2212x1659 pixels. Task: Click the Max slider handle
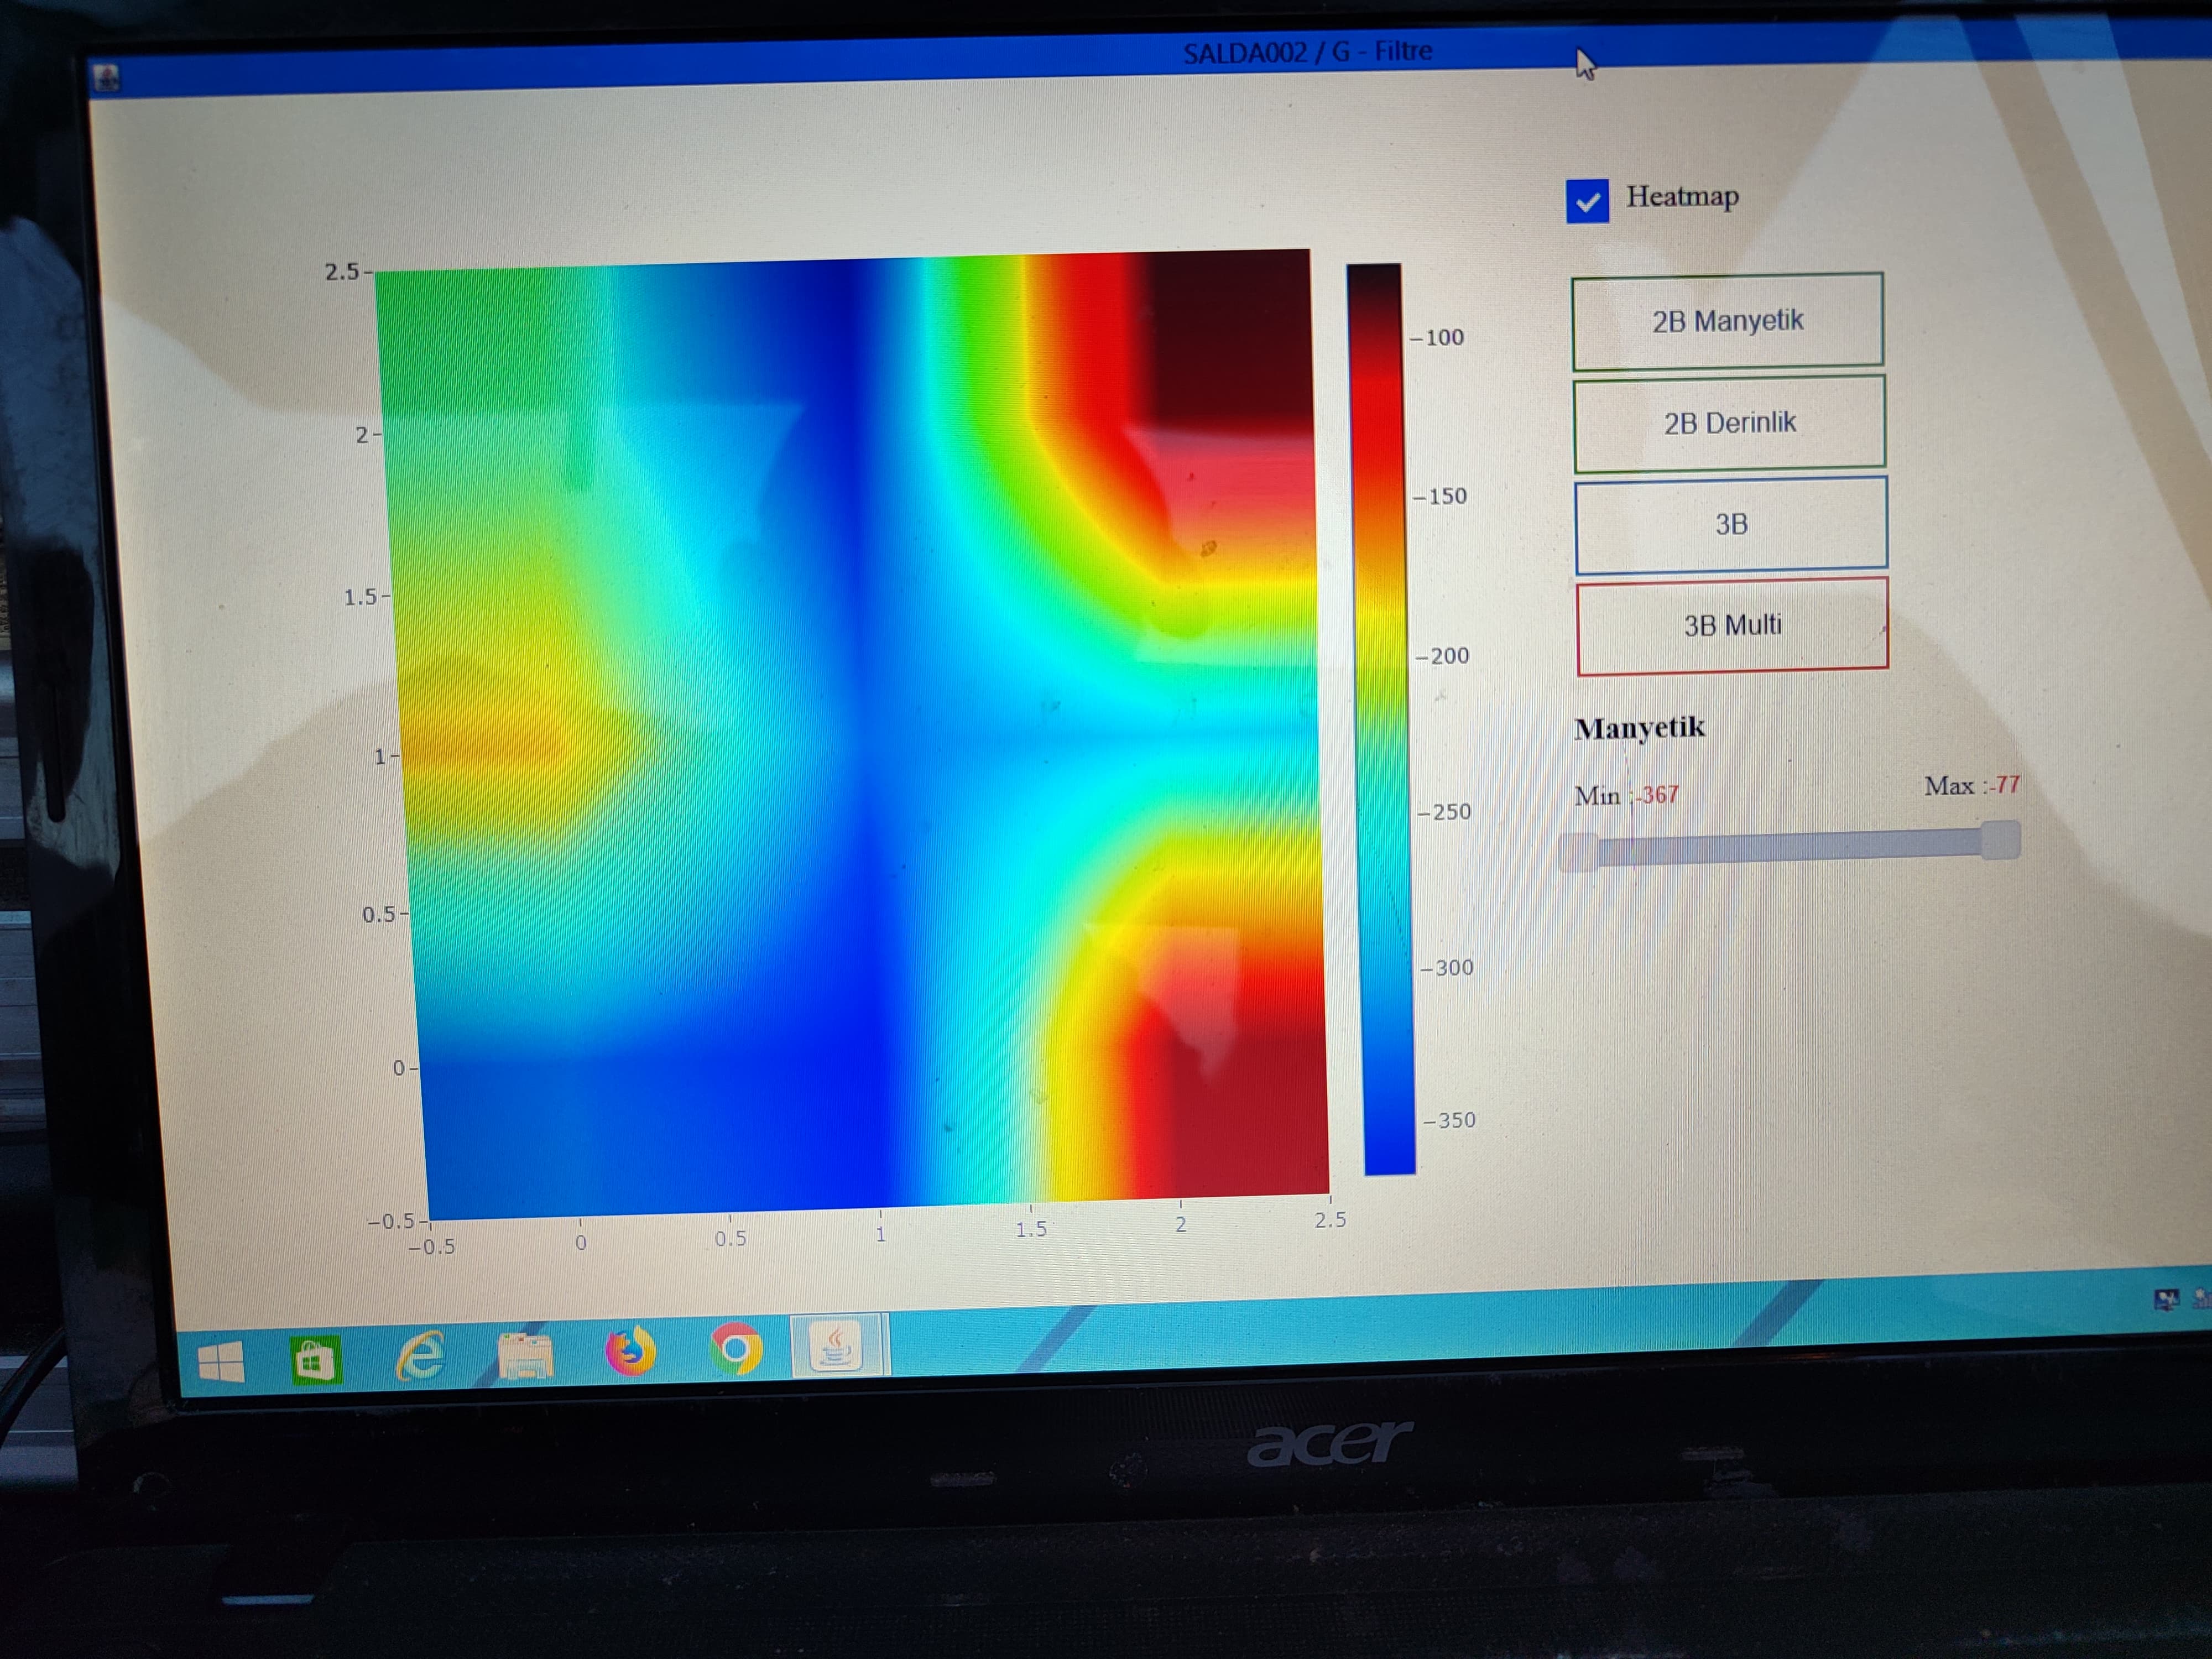1999,840
